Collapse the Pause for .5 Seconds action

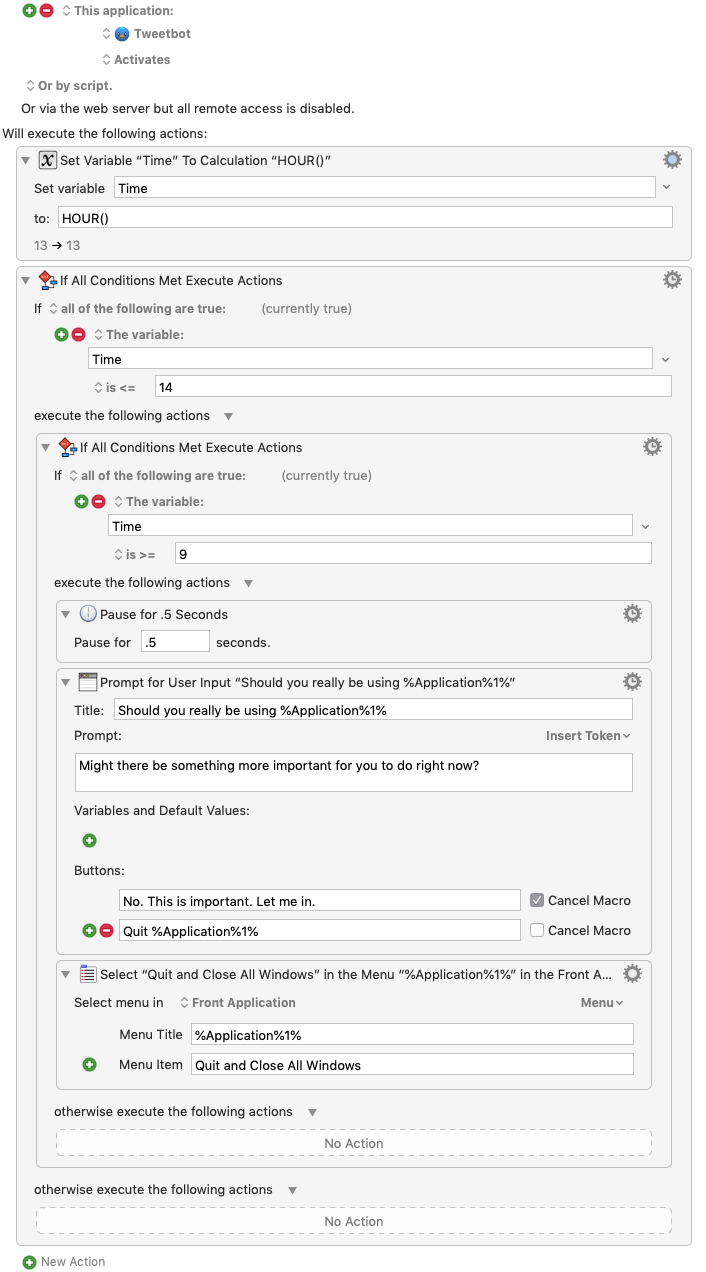(65, 615)
